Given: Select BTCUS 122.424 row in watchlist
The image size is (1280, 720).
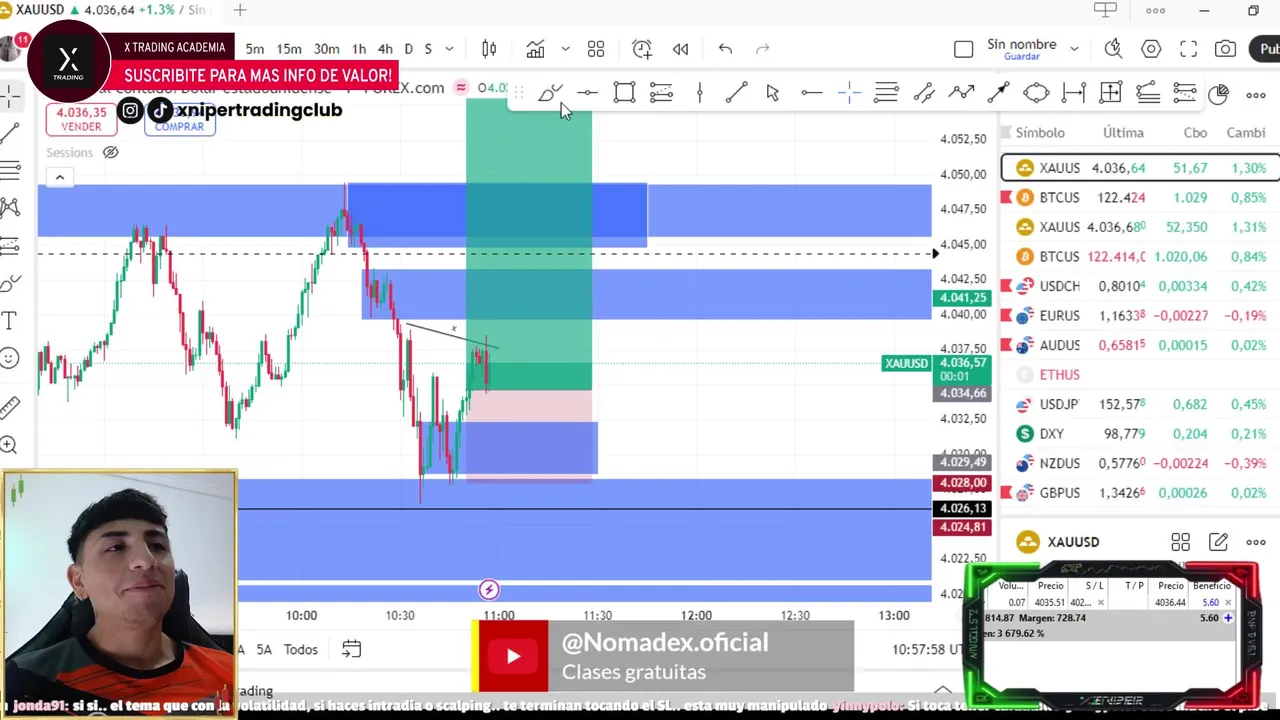Looking at the screenshot, I should point(1140,198).
